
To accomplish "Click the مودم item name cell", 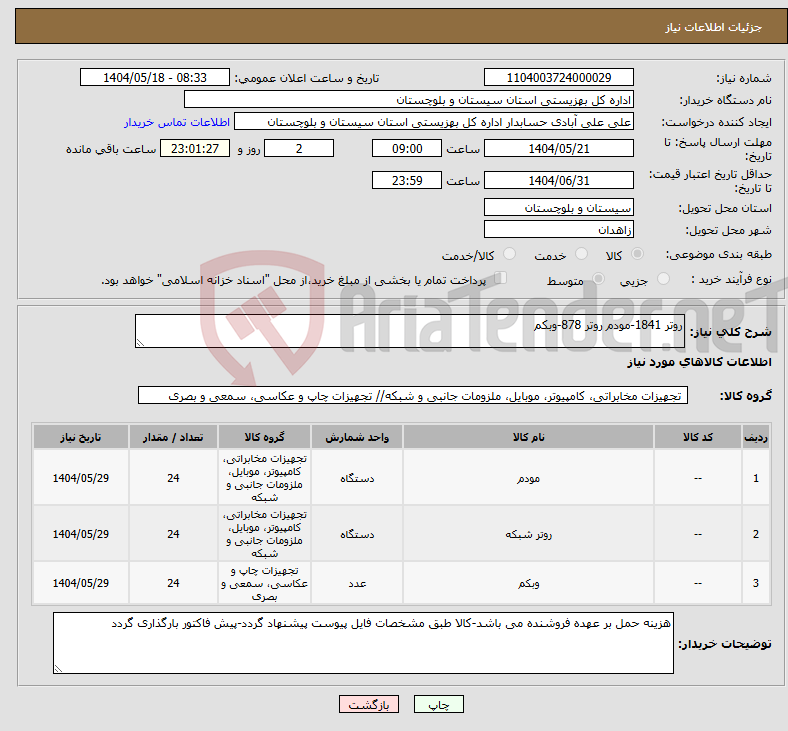I will (x=528, y=478).
